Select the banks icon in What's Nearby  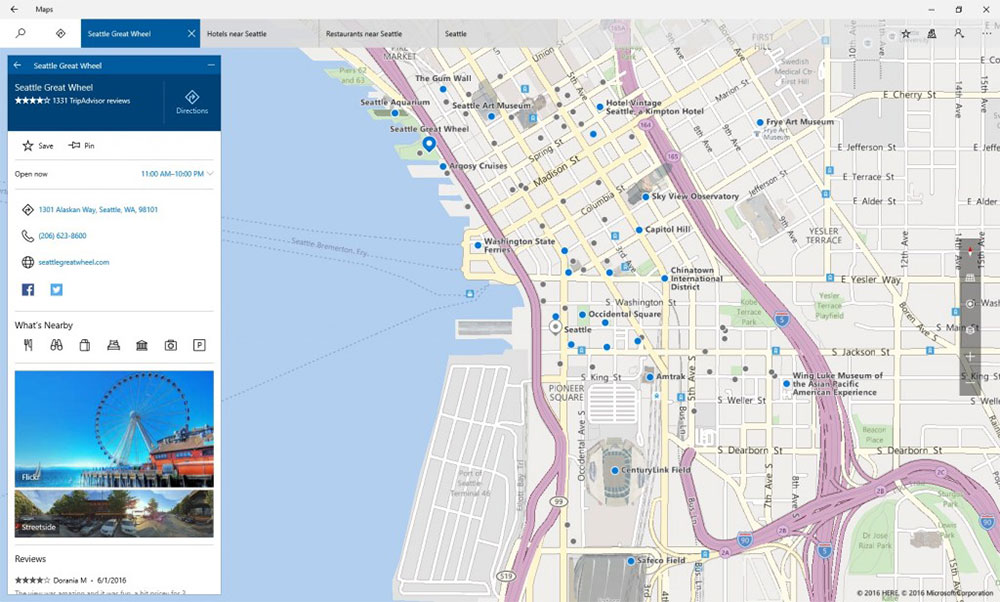click(x=142, y=344)
